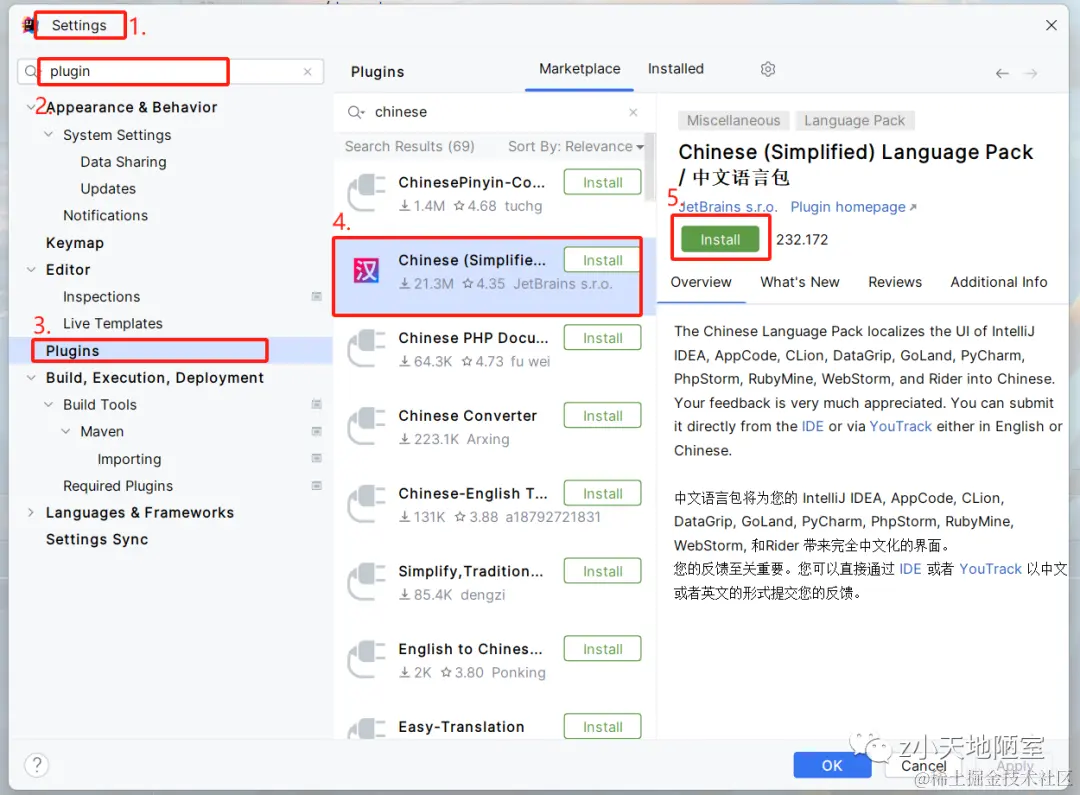
Task: Focus the settings search field containing 'plugin'
Action: pyautogui.click(x=169, y=72)
